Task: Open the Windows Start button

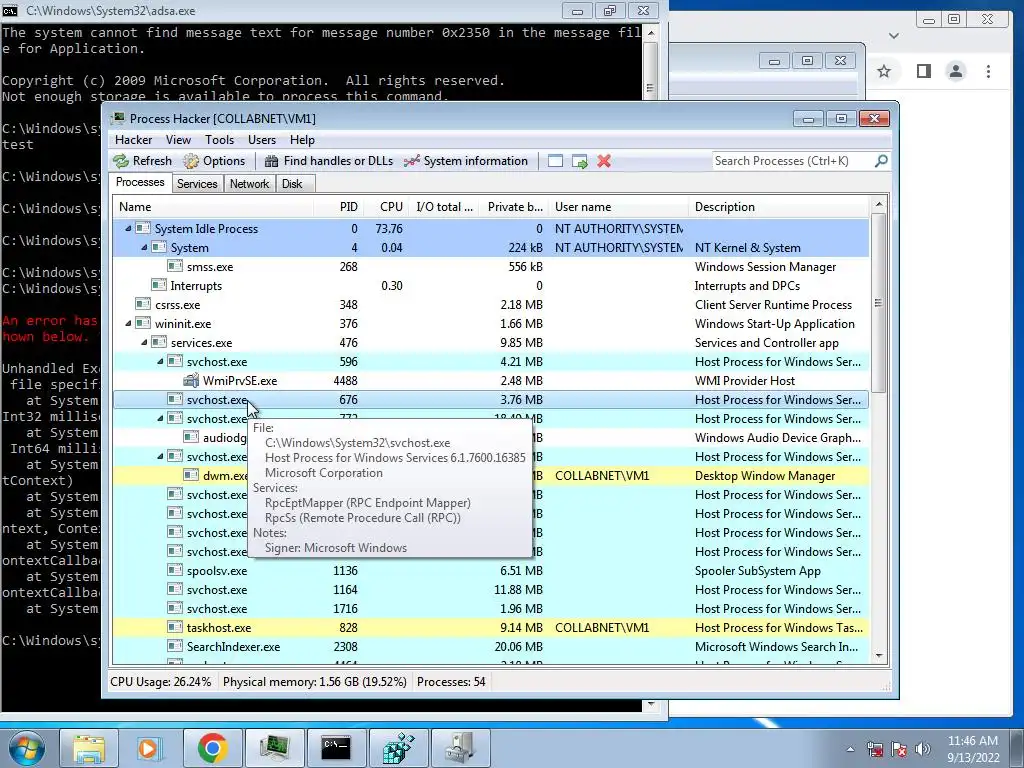Action: click(26, 748)
